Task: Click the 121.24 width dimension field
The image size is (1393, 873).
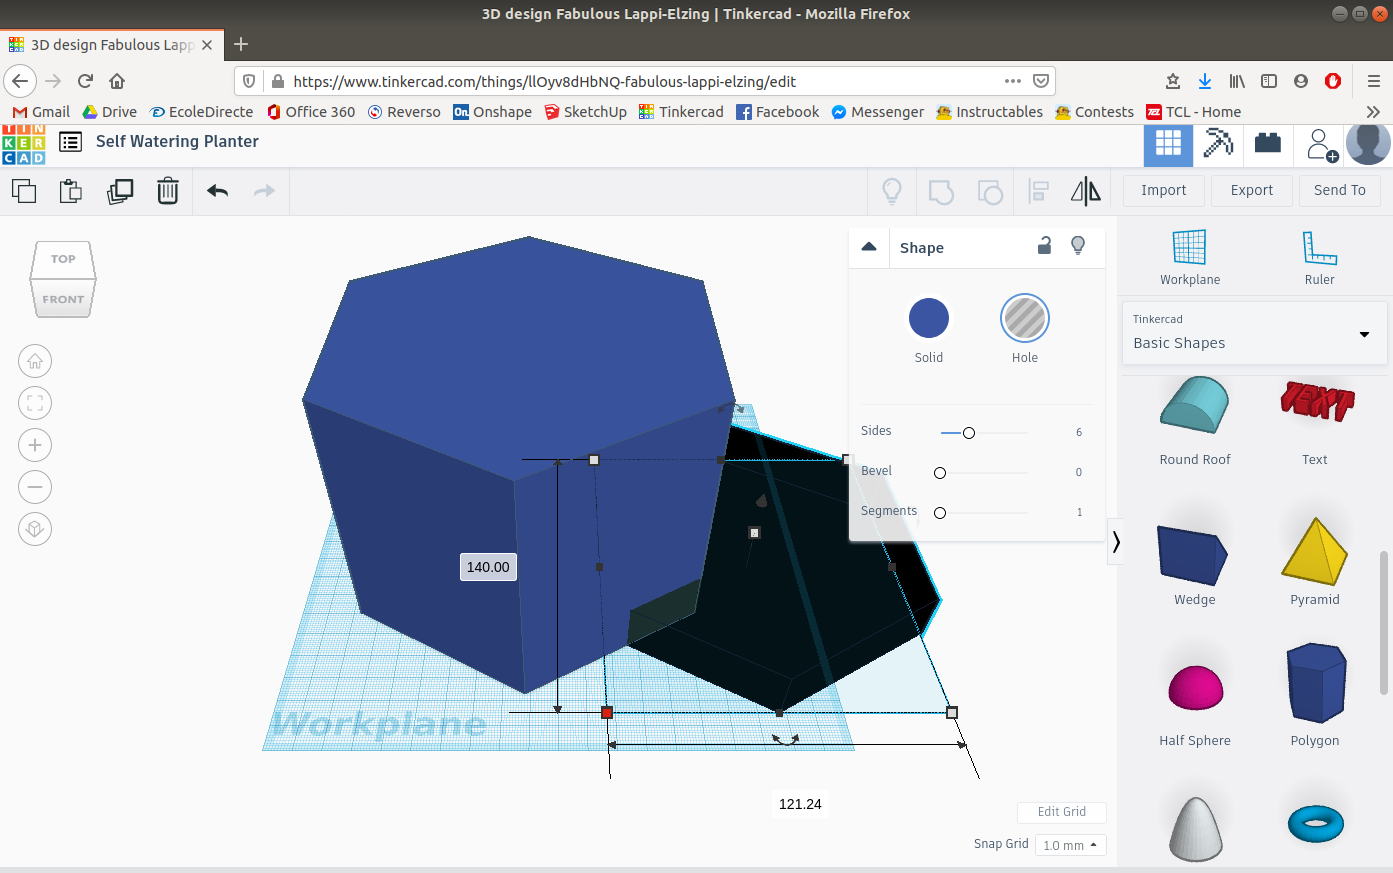Action: click(x=800, y=804)
